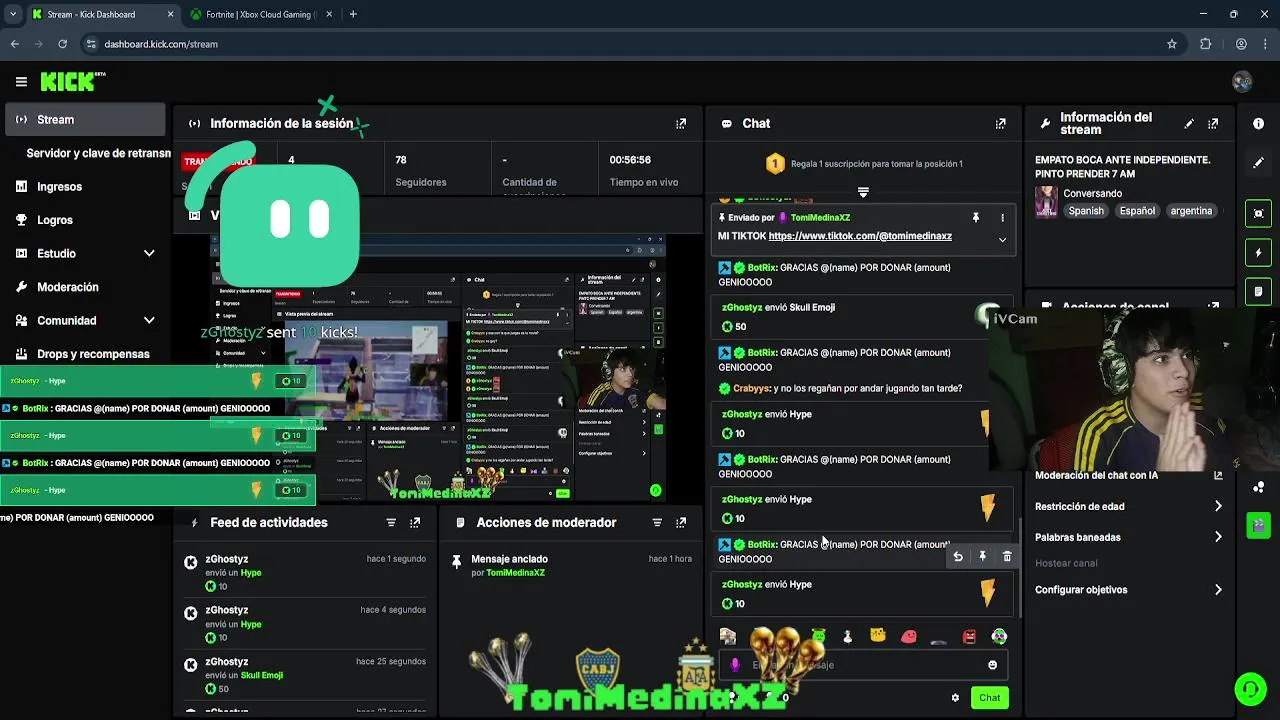
Task: Open chat settings gear icon
Action: [x=955, y=698]
